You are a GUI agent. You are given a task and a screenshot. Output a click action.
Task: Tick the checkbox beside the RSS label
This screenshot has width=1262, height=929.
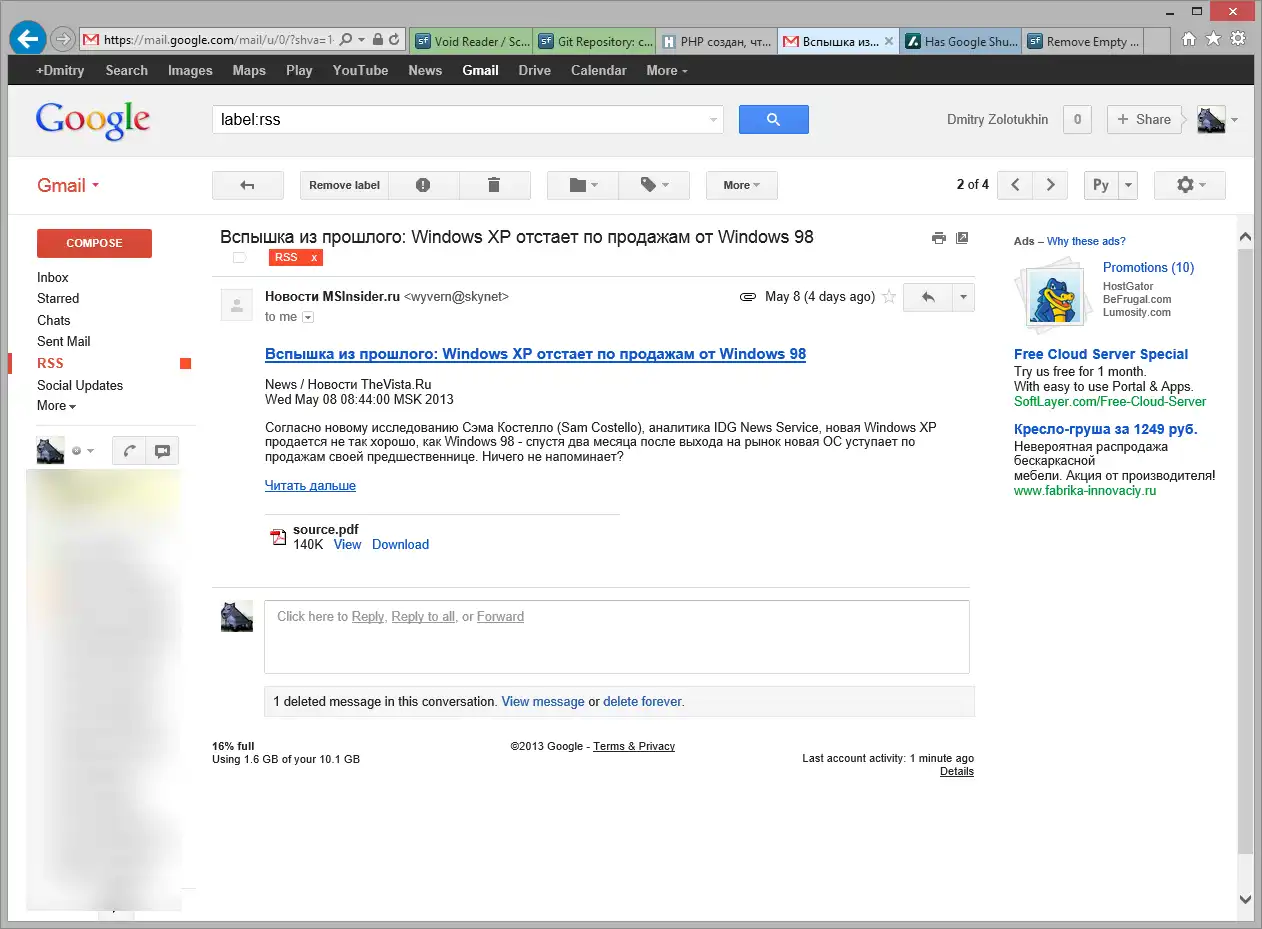point(239,258)
